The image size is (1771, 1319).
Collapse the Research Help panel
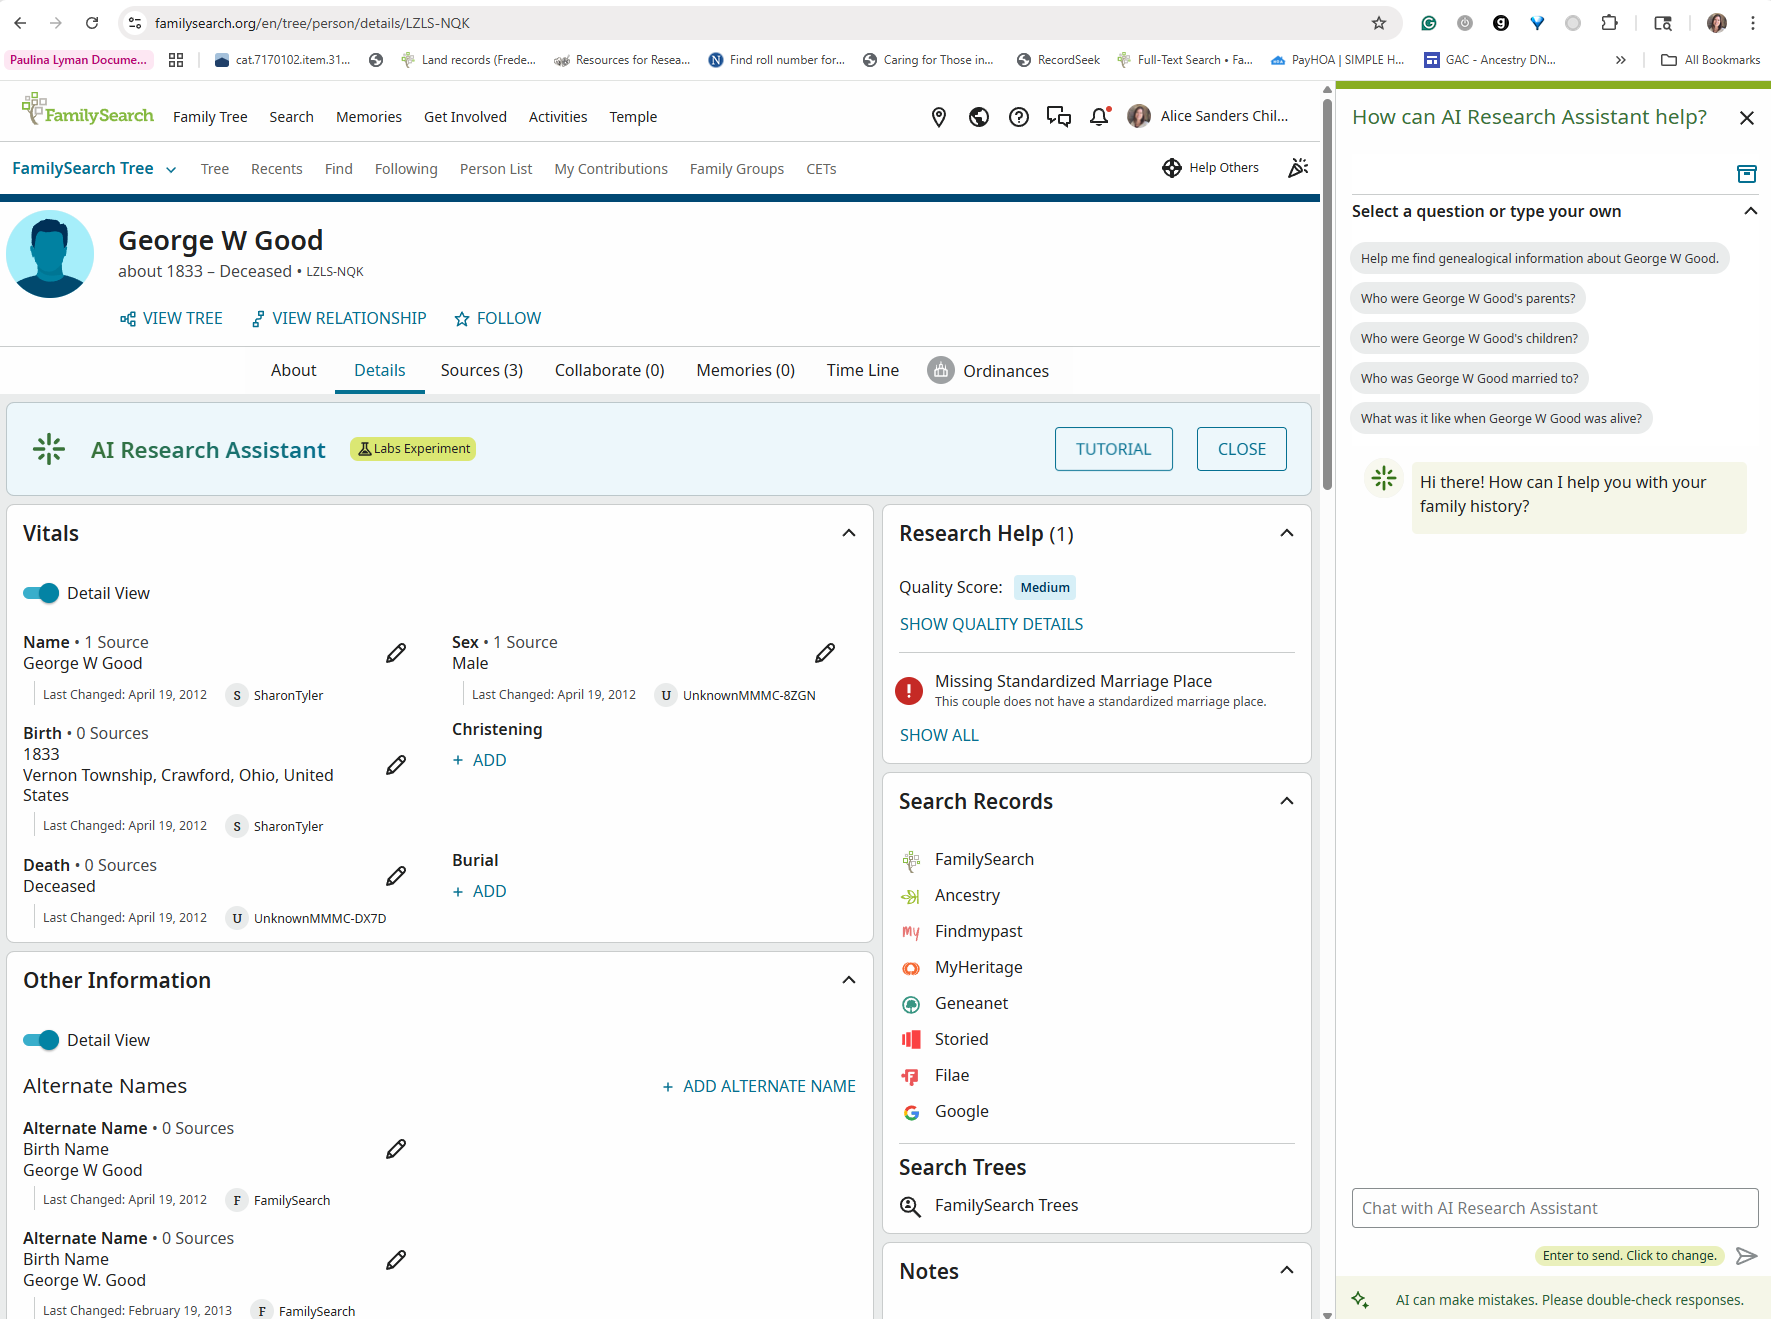[x=1286, y=533]
